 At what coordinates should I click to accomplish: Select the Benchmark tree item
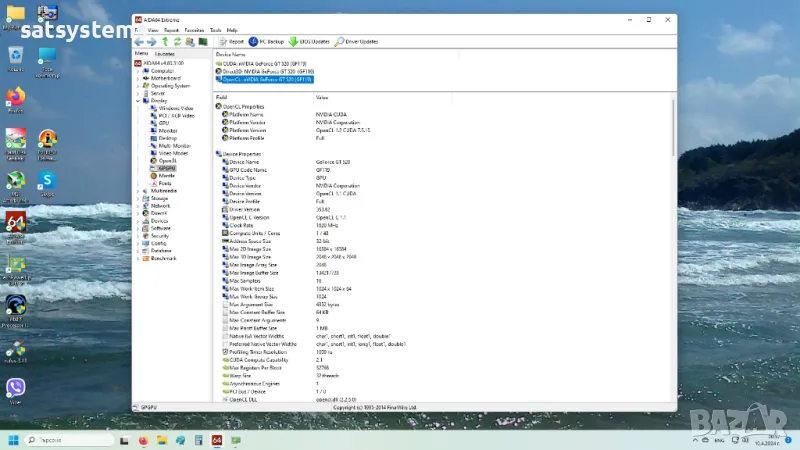pos(163,258)
